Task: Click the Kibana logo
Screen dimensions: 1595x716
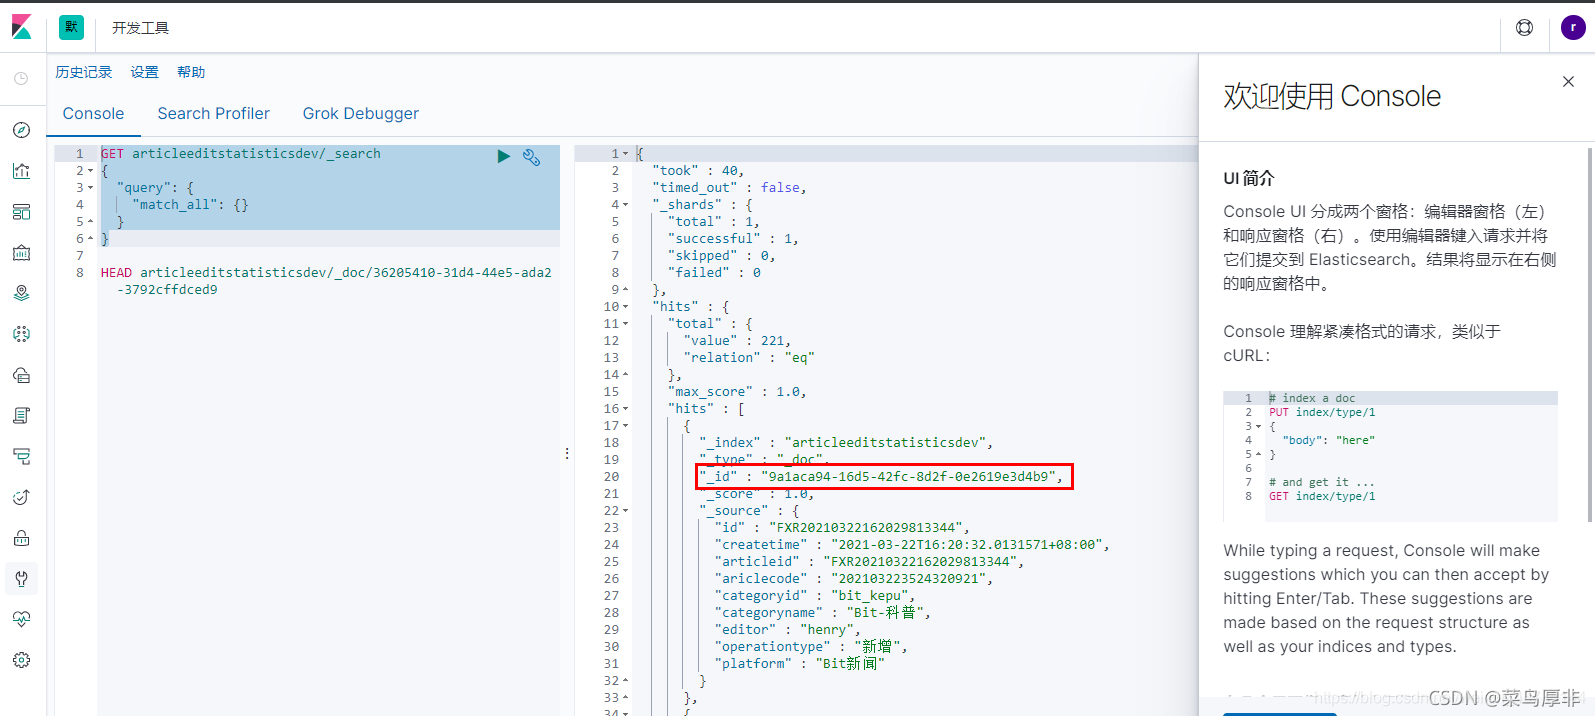Action: tap(21, 27)
